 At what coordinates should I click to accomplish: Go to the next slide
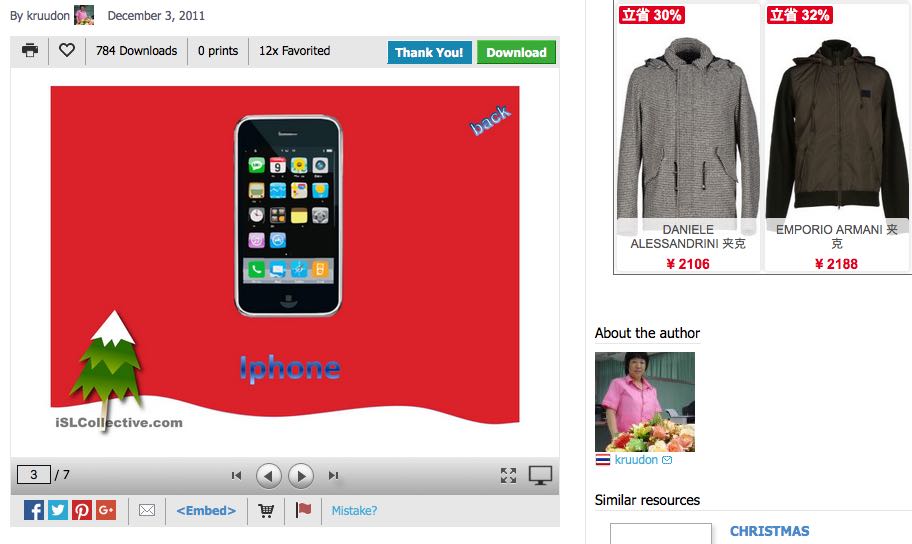[301, 476]
